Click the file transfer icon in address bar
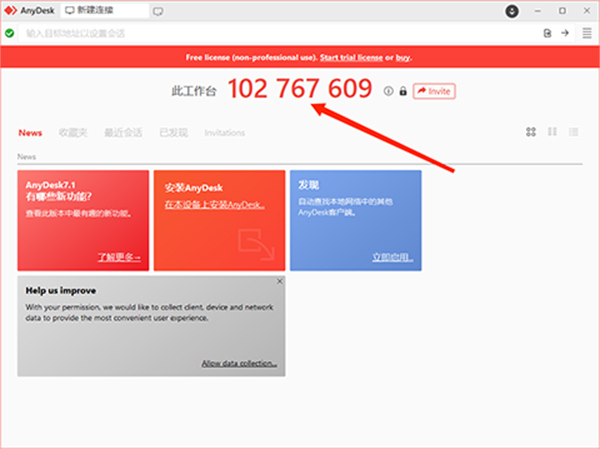600x449 pixels. click(x=548, y=33)
